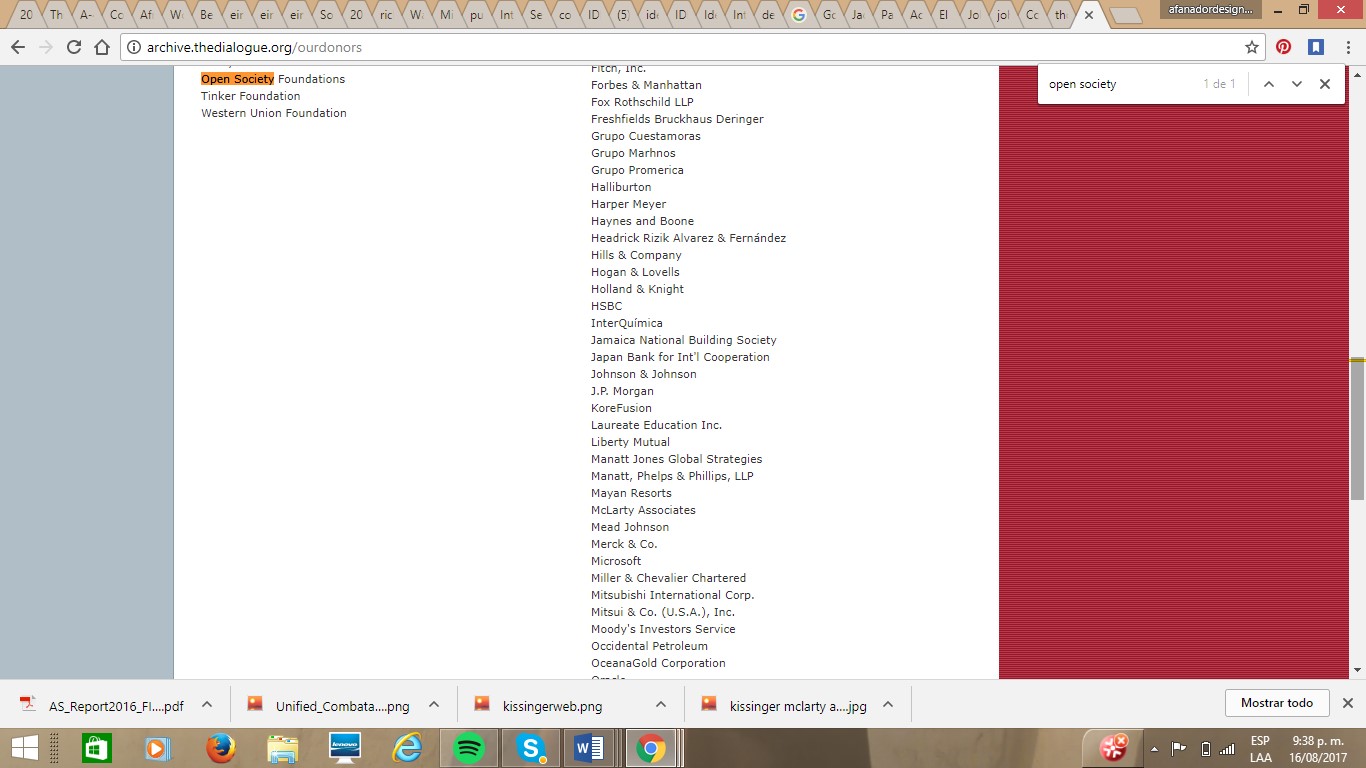1366x768 pixels.
Task: Click 'Occidental Petroleum' in the list
Action: [x=649, y=646]
